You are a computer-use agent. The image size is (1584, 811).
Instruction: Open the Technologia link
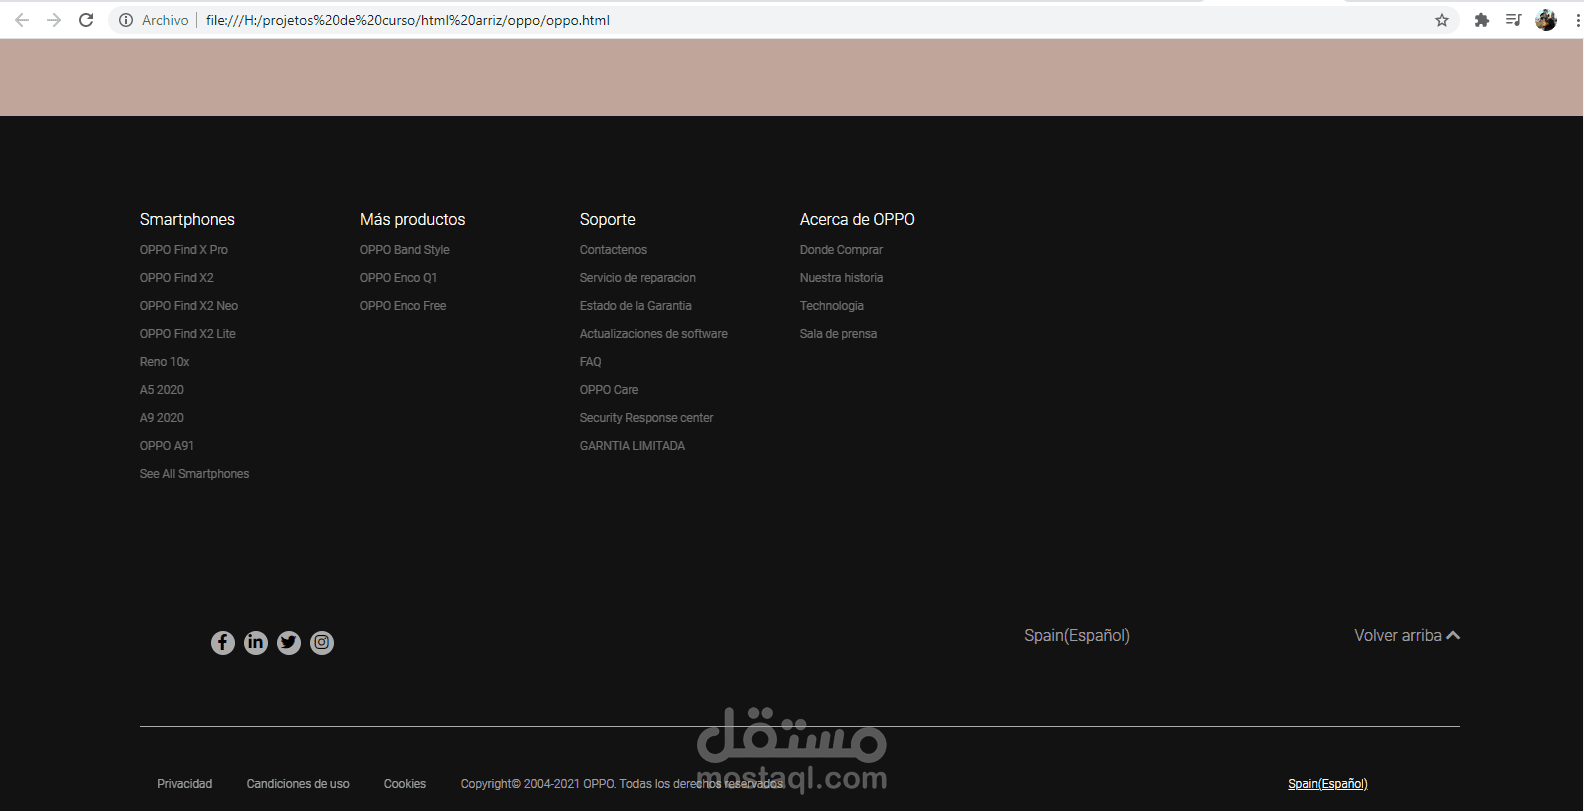[x=832, y=306]
